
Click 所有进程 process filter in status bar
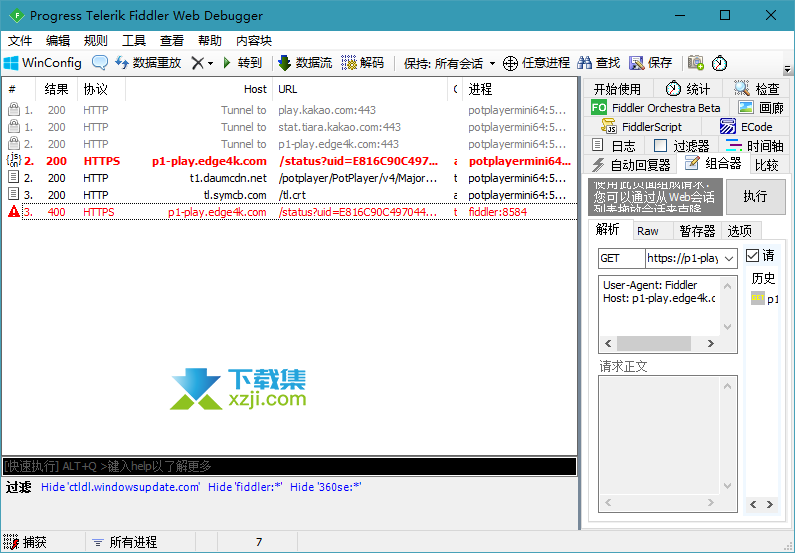[x=125, y=542]
